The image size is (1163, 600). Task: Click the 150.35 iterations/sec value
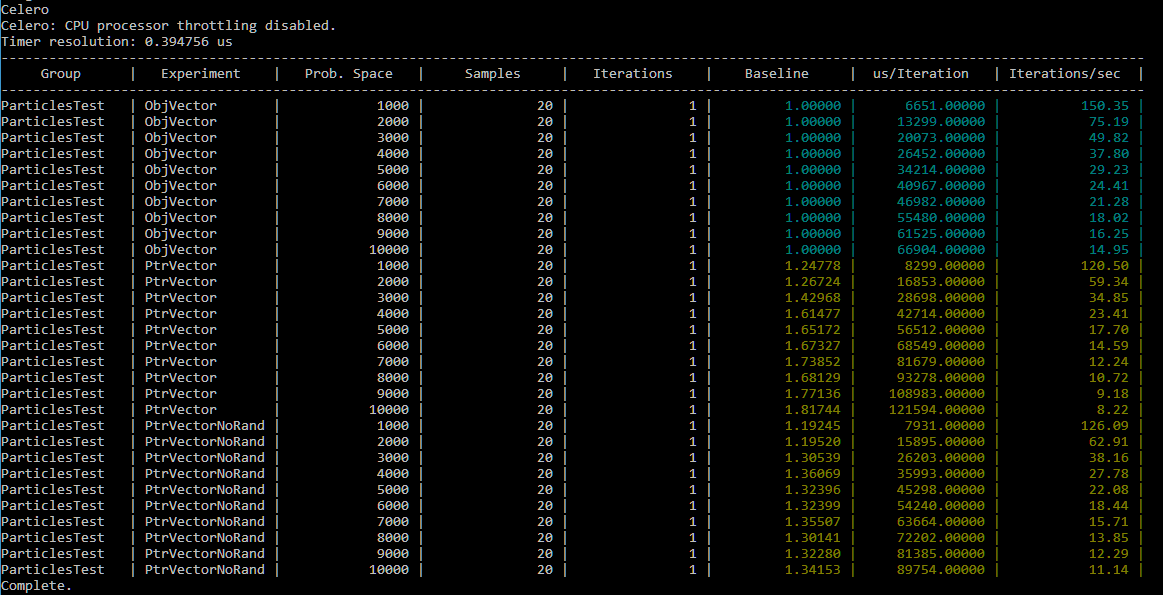[x=1104, y=105]
